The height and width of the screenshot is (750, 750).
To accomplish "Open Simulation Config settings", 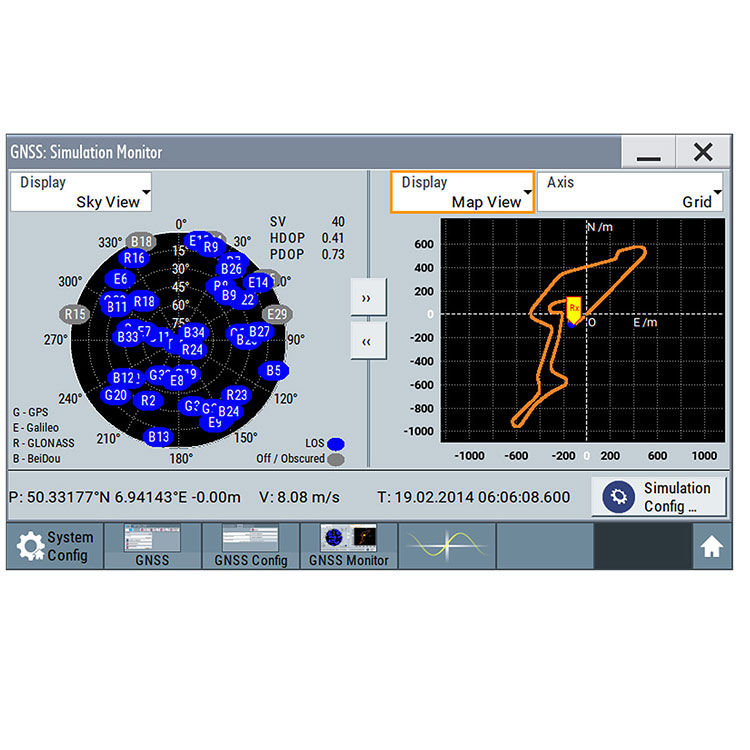I will tap(657, 497).
